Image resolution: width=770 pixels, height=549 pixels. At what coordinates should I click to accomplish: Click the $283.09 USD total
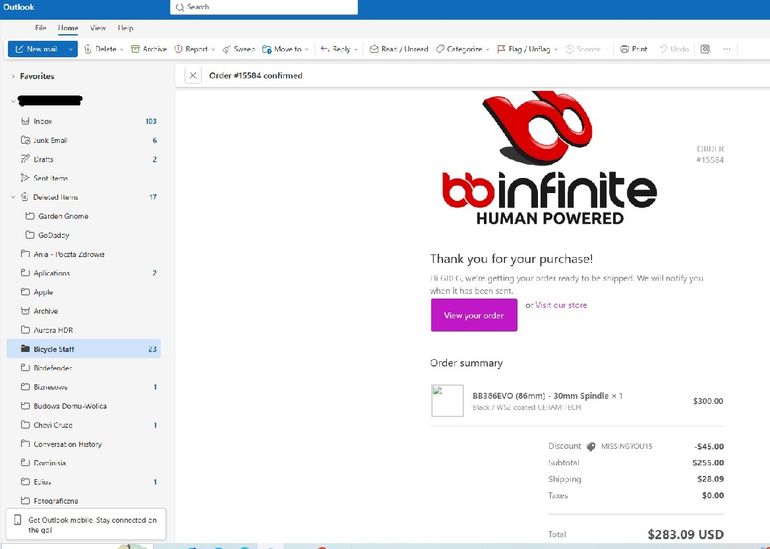[x=686, y=534]
